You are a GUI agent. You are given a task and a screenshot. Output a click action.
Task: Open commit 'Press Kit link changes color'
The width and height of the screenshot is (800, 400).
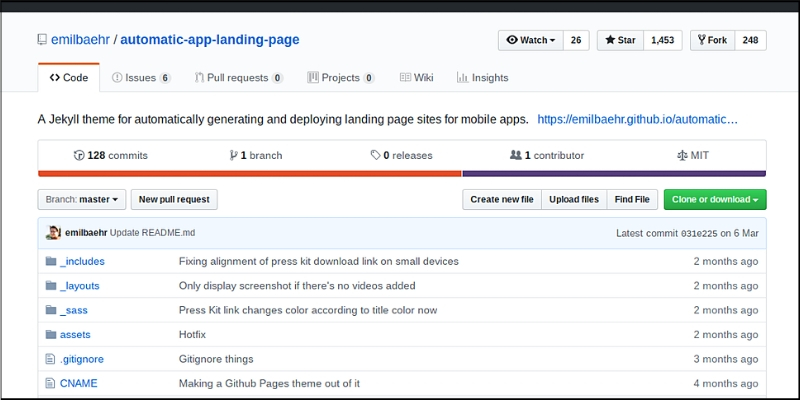tap(308, 310)
